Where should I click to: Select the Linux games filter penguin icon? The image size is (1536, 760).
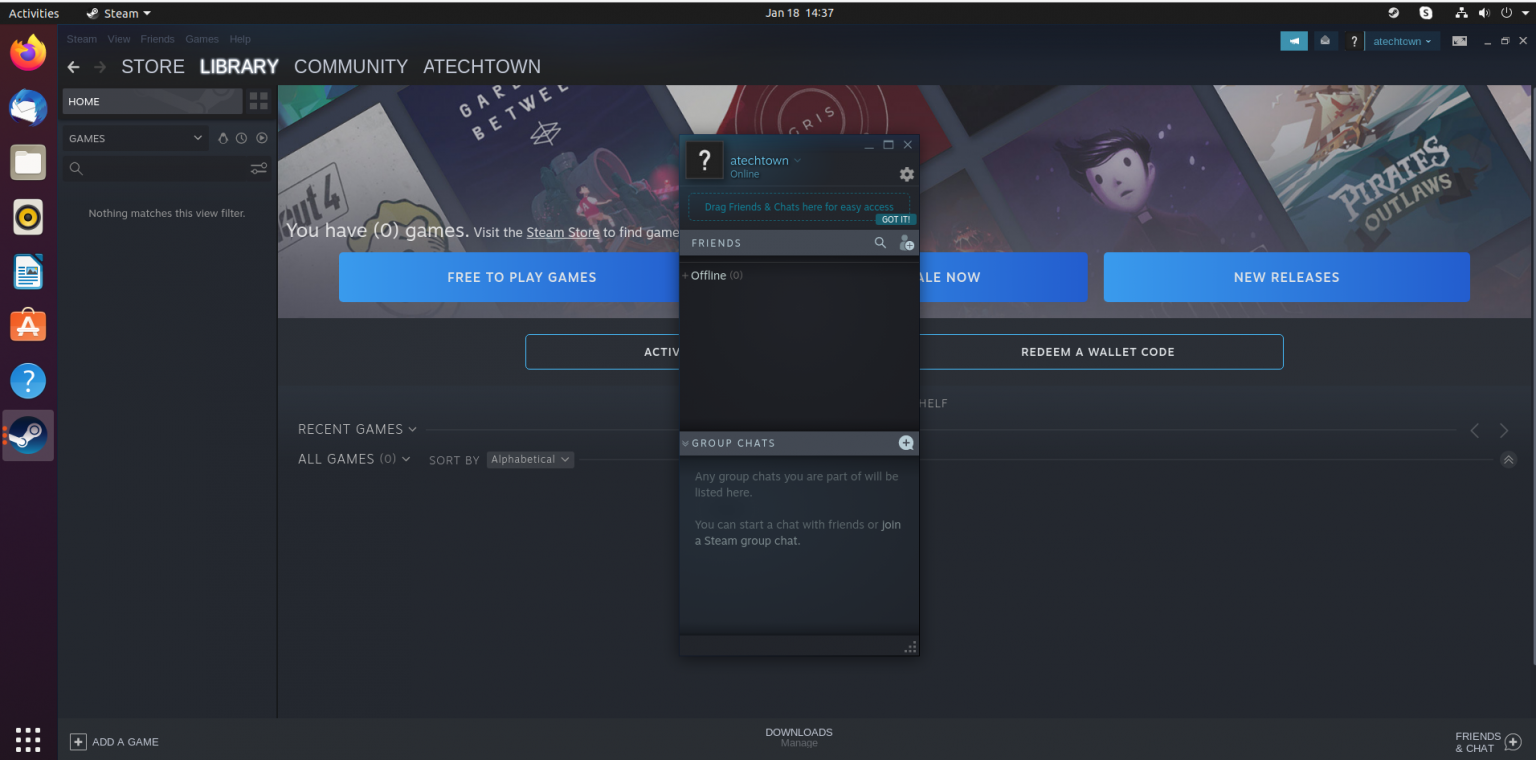click(223, 138)
